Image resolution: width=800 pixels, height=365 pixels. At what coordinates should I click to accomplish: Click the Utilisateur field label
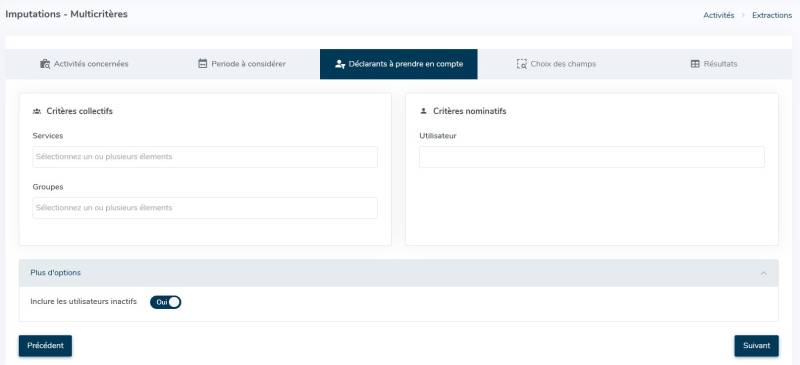click(x=438, y=136)
